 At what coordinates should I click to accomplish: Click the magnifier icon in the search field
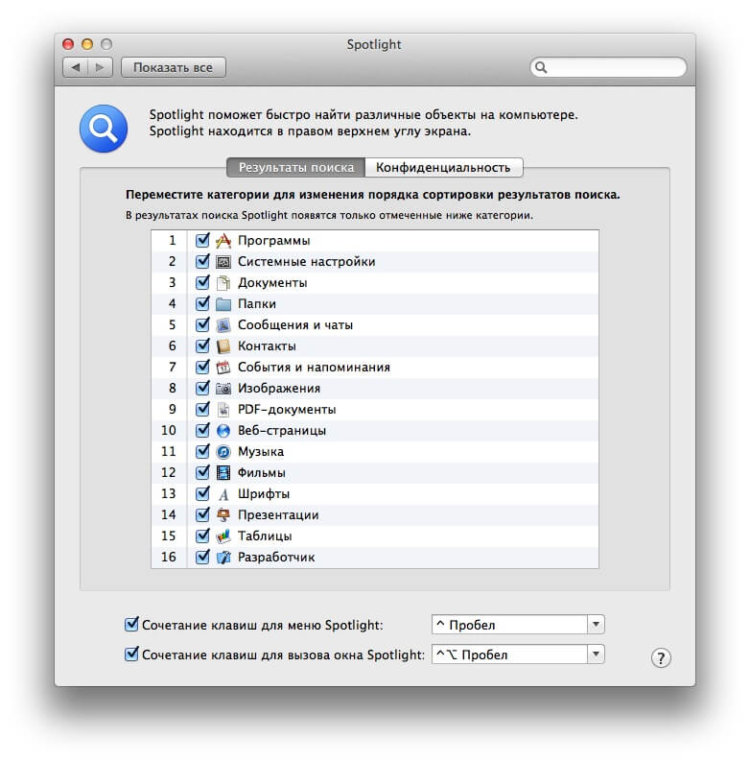(x=541, y=68)
